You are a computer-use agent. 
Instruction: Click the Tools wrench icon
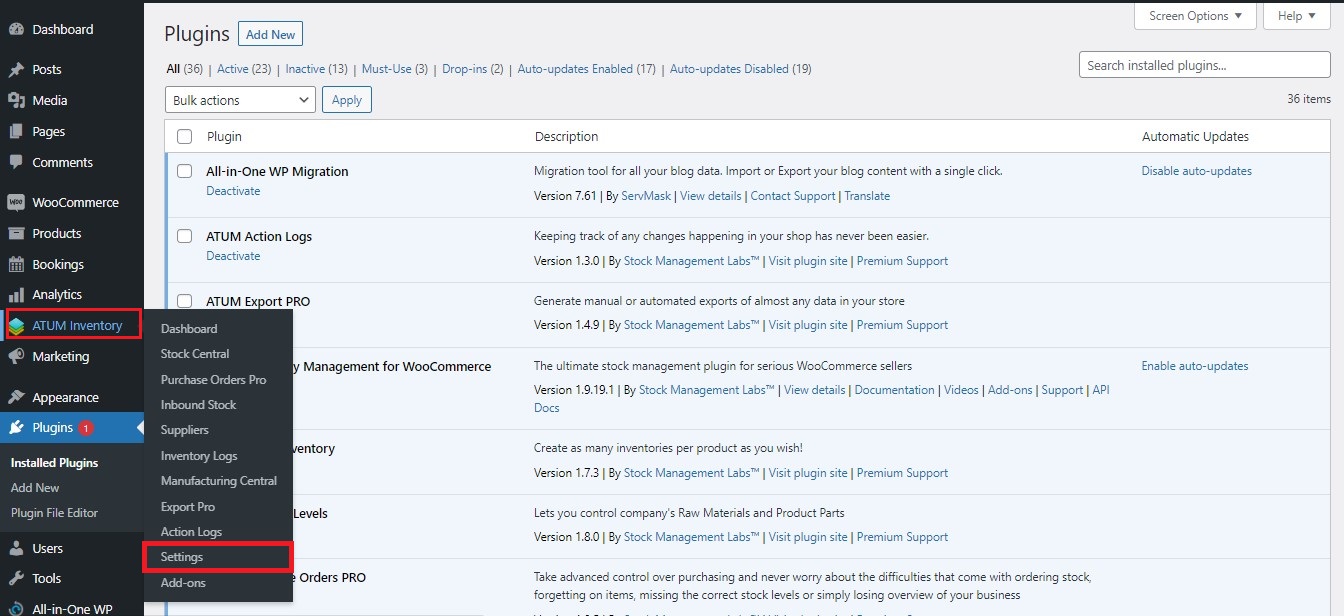point(16,578)
